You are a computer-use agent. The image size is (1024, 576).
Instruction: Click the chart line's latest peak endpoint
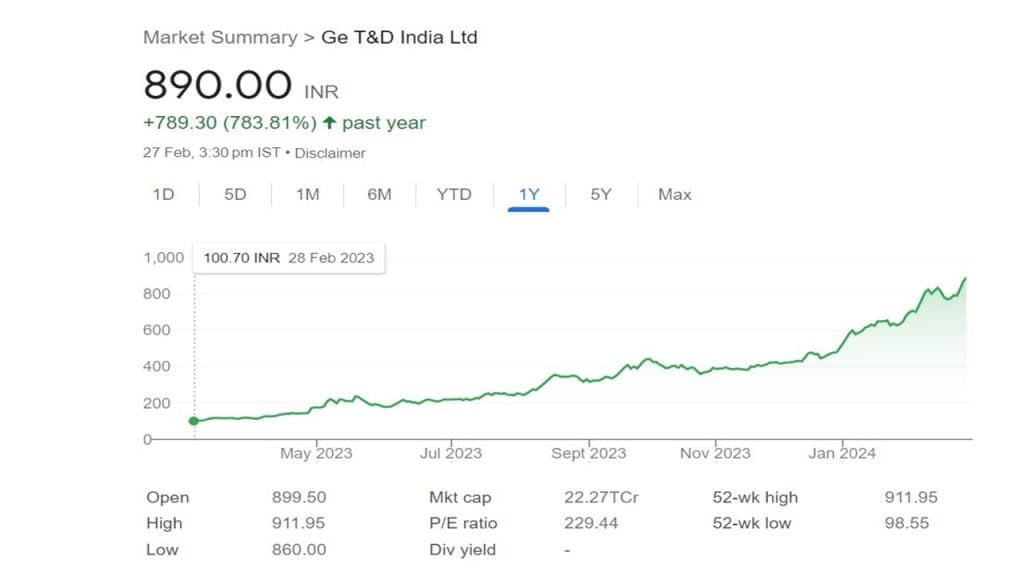tap(965, 279)
